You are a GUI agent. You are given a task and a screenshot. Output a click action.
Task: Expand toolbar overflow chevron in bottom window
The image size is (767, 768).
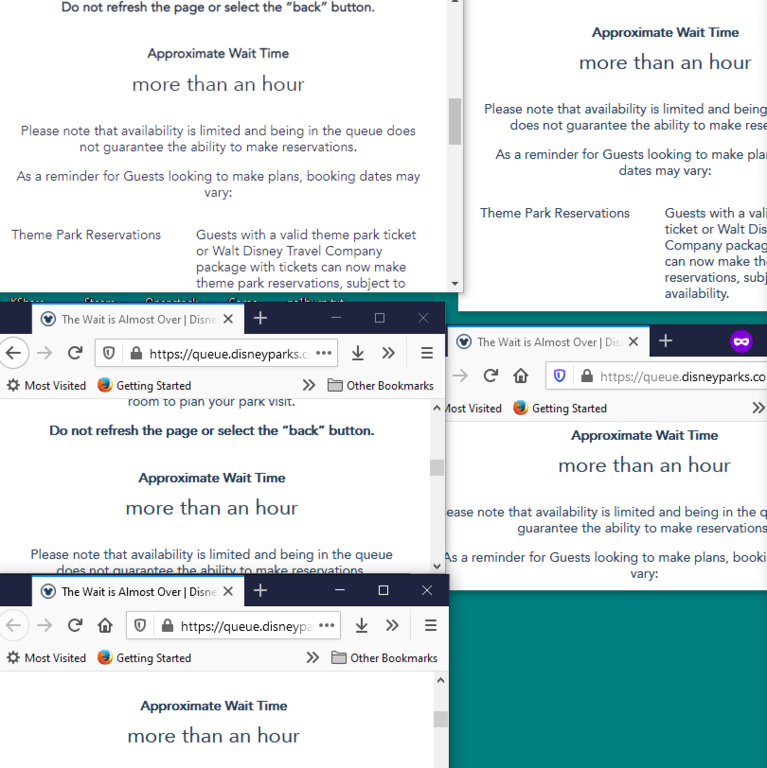coord(392,626)
